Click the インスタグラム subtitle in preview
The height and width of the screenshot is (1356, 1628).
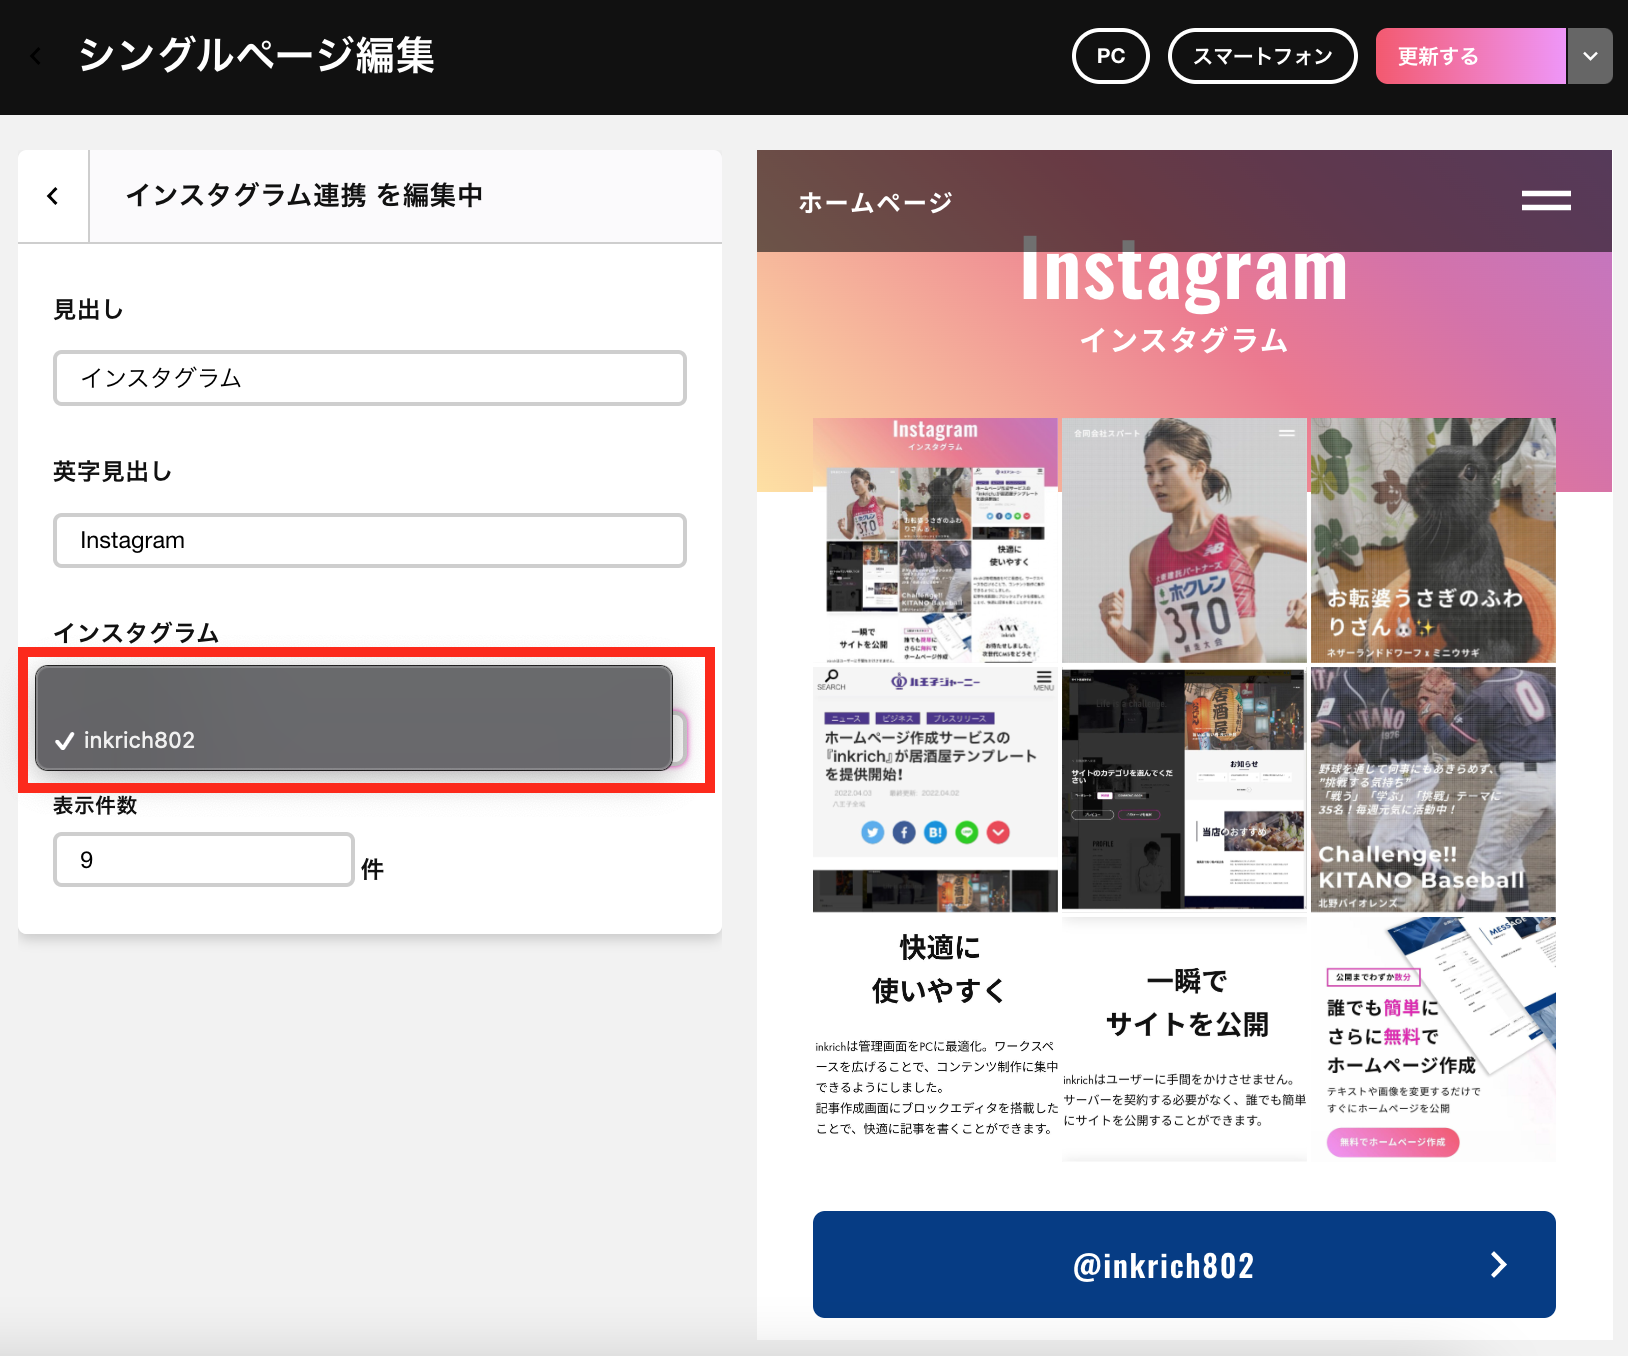[1184, 340]
